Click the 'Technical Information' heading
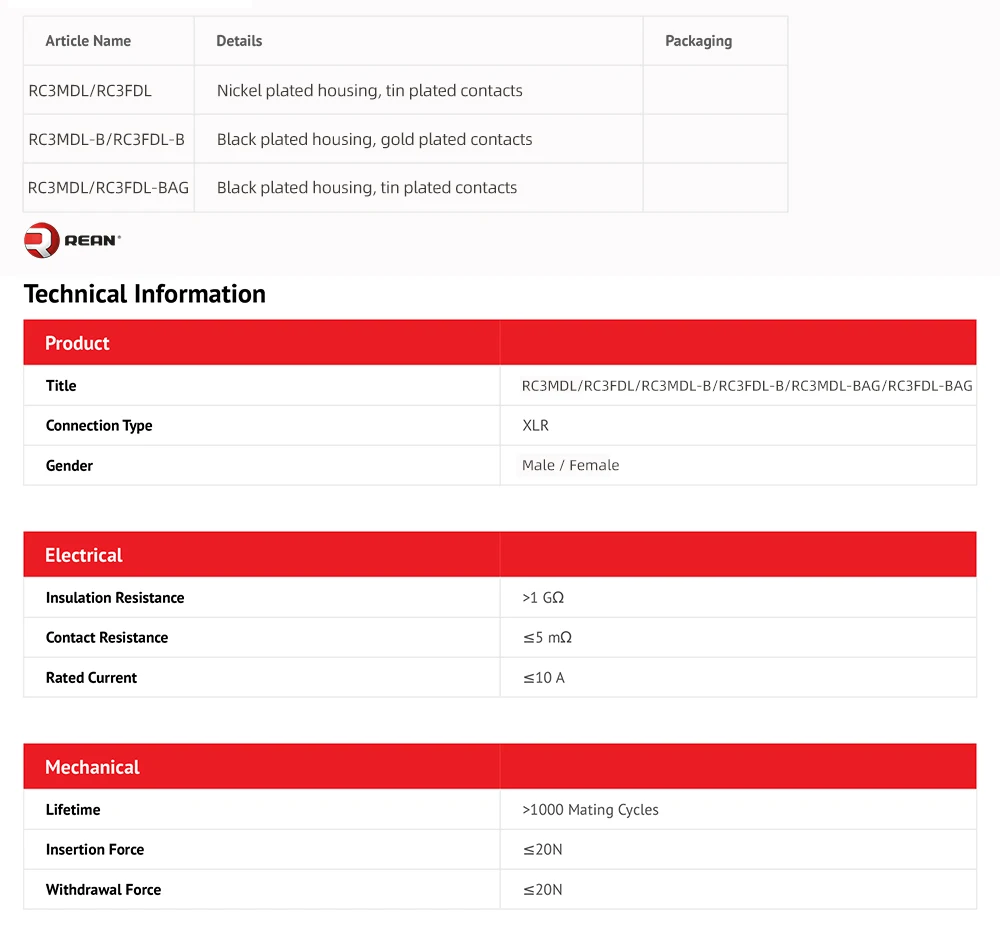Image resolution: width=1000 pixels, height=939 pixels. (x=145, y=294)
